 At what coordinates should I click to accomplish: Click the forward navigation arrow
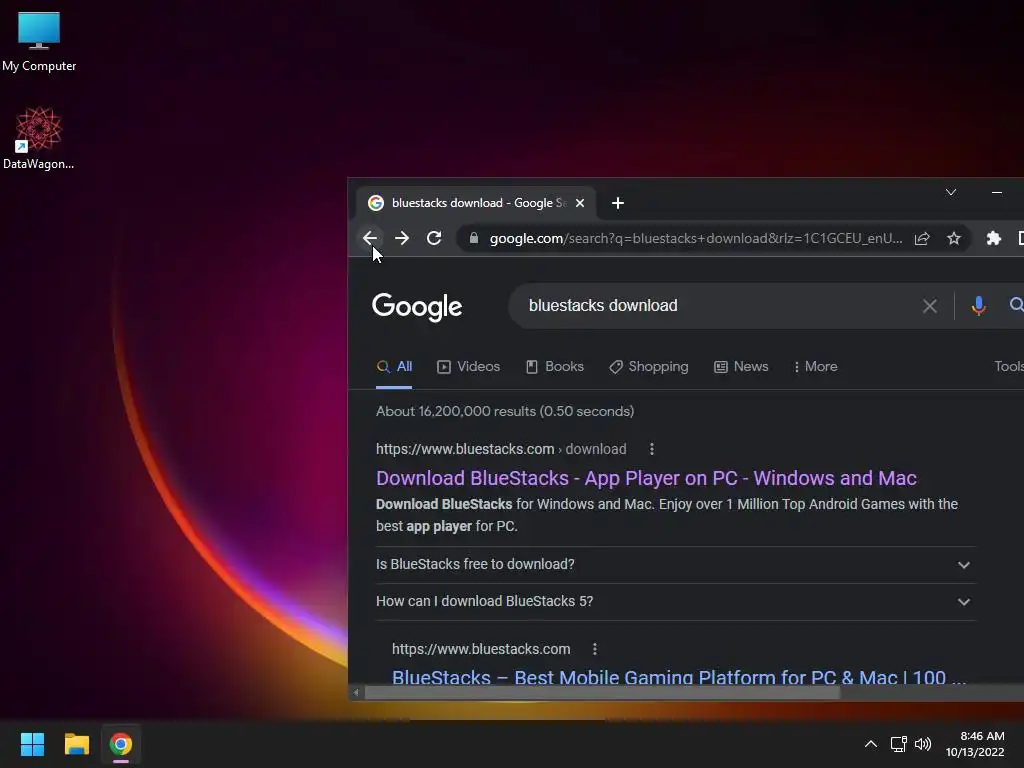tap(402, 238)
